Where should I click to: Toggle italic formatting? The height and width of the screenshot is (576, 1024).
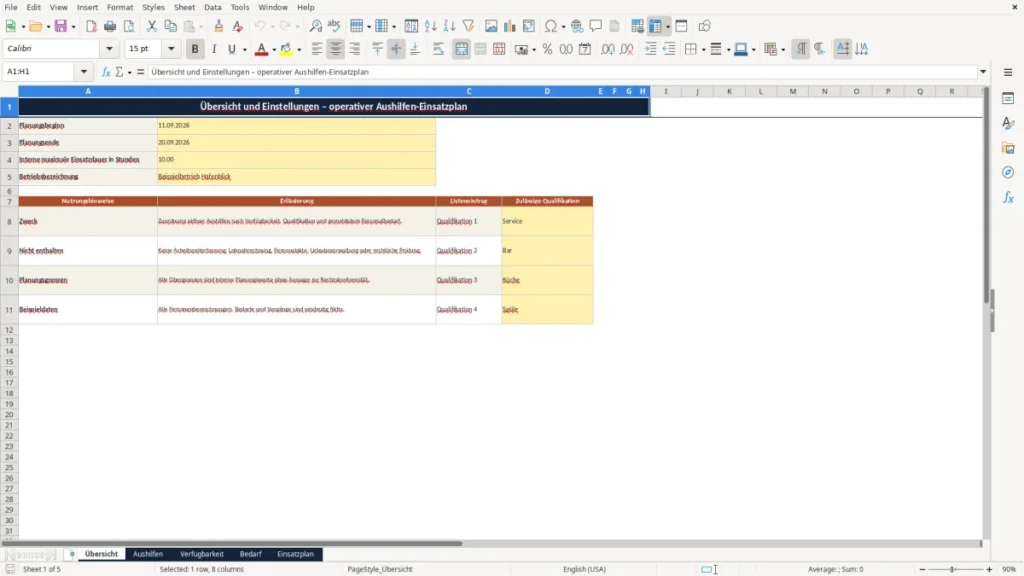214,49
